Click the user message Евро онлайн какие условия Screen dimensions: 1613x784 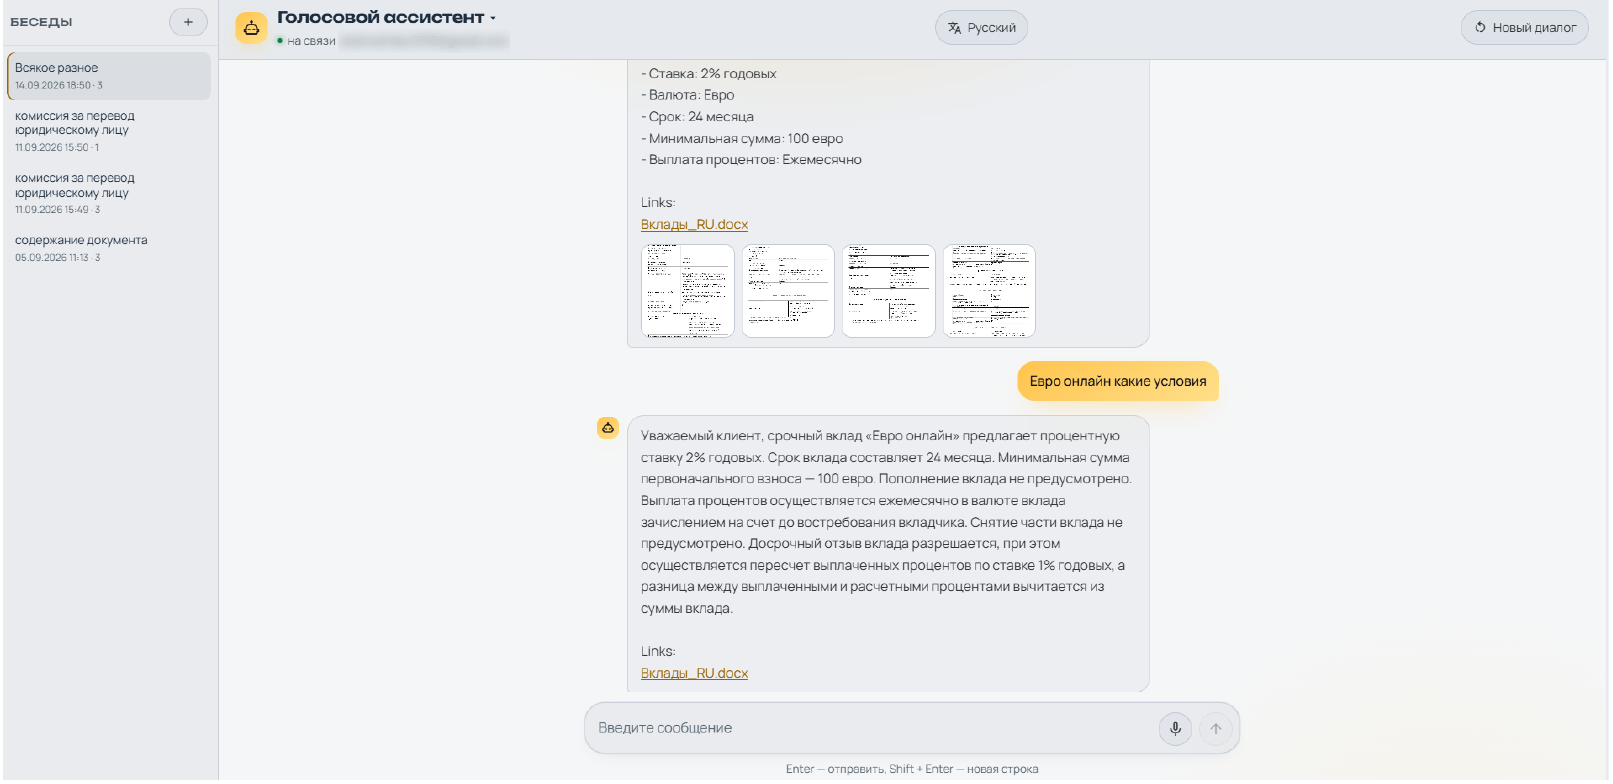pos(1118,382)
